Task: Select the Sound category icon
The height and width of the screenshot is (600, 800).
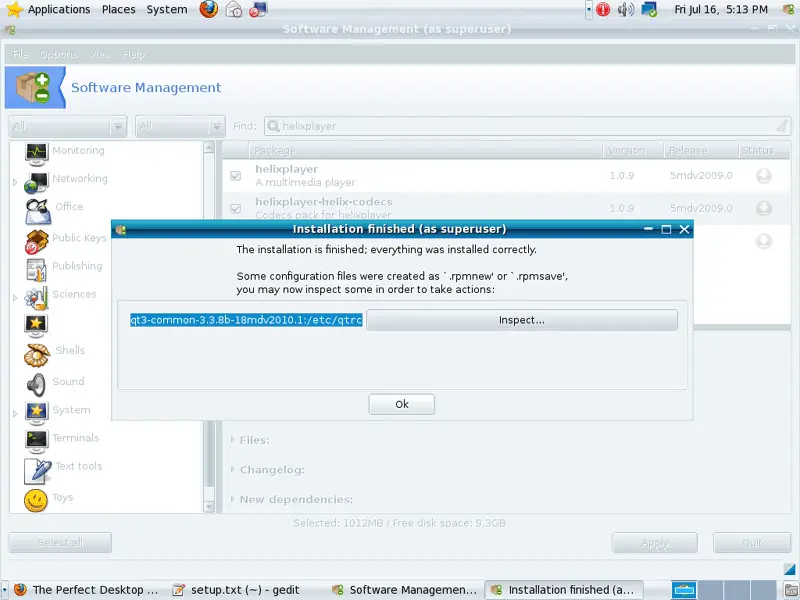Action: [x=36, y=384]
